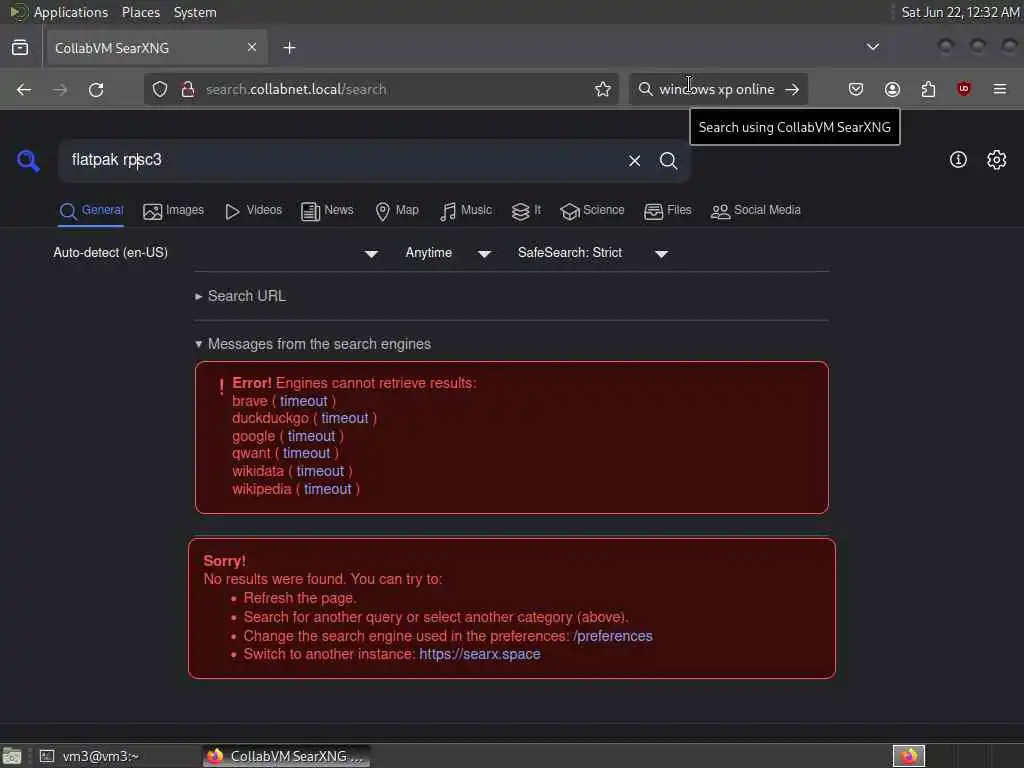Submit the search bar arrow button
The image size is (1024, 768).
[x=792, y=89]
